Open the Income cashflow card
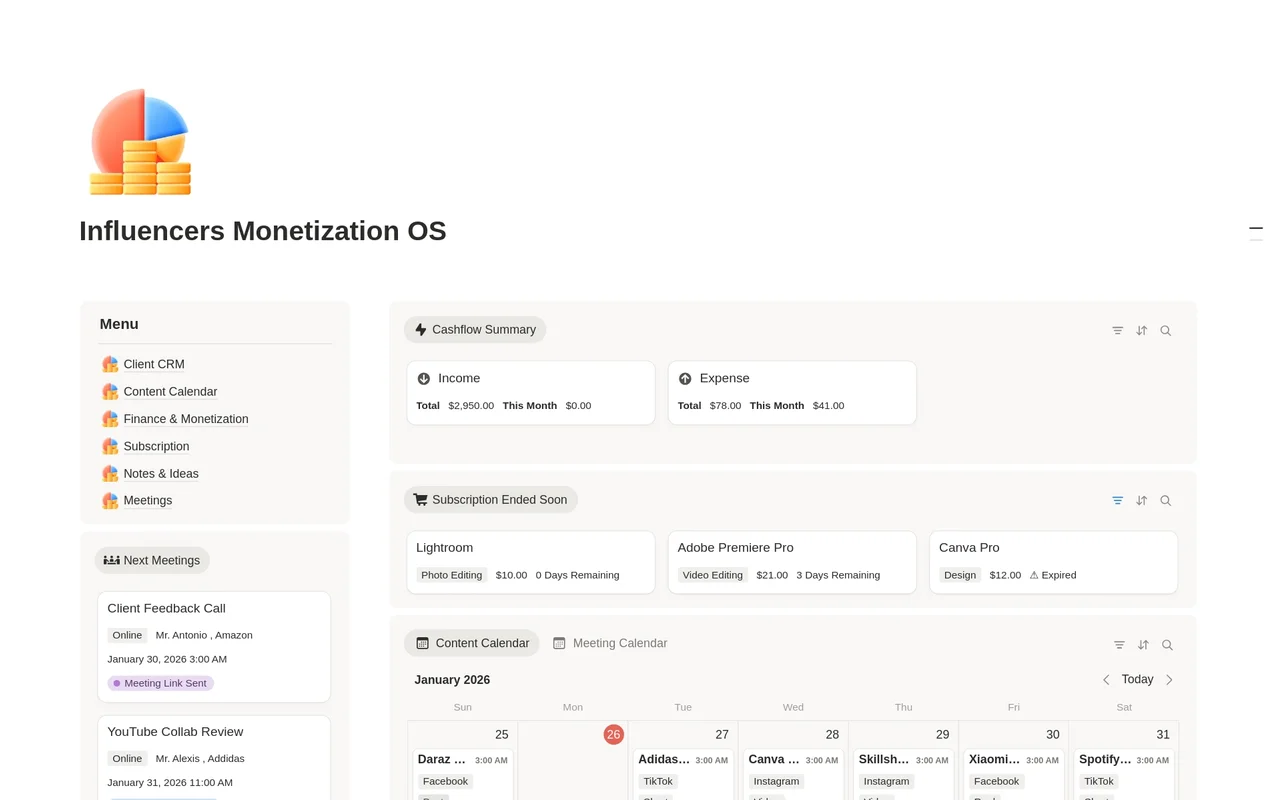The image size is (1280, 800). (x=531, y=393)
